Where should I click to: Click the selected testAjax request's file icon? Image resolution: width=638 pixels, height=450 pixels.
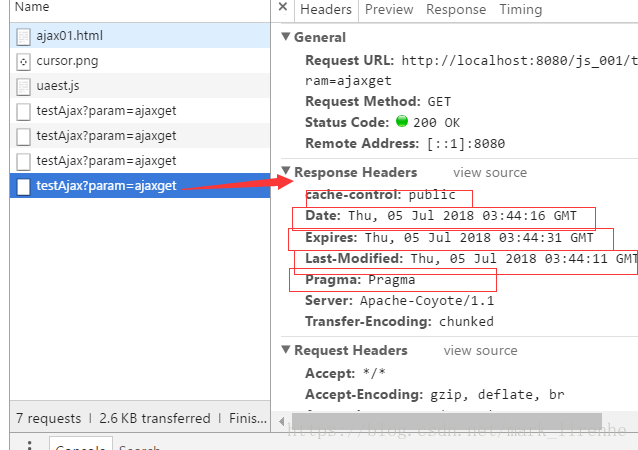click(x=23, y=186)
